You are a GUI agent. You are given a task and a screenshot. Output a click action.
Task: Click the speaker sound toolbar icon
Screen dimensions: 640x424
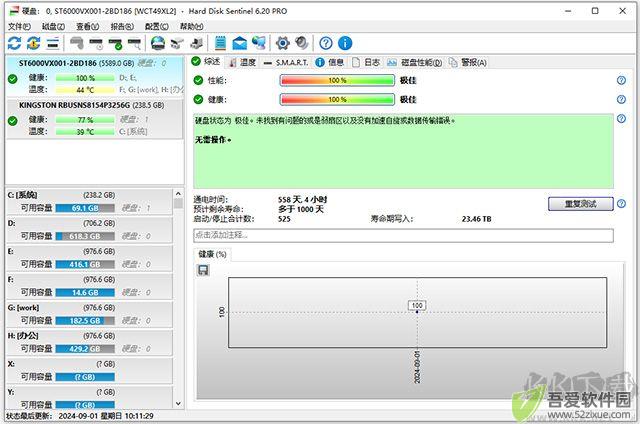302,43
